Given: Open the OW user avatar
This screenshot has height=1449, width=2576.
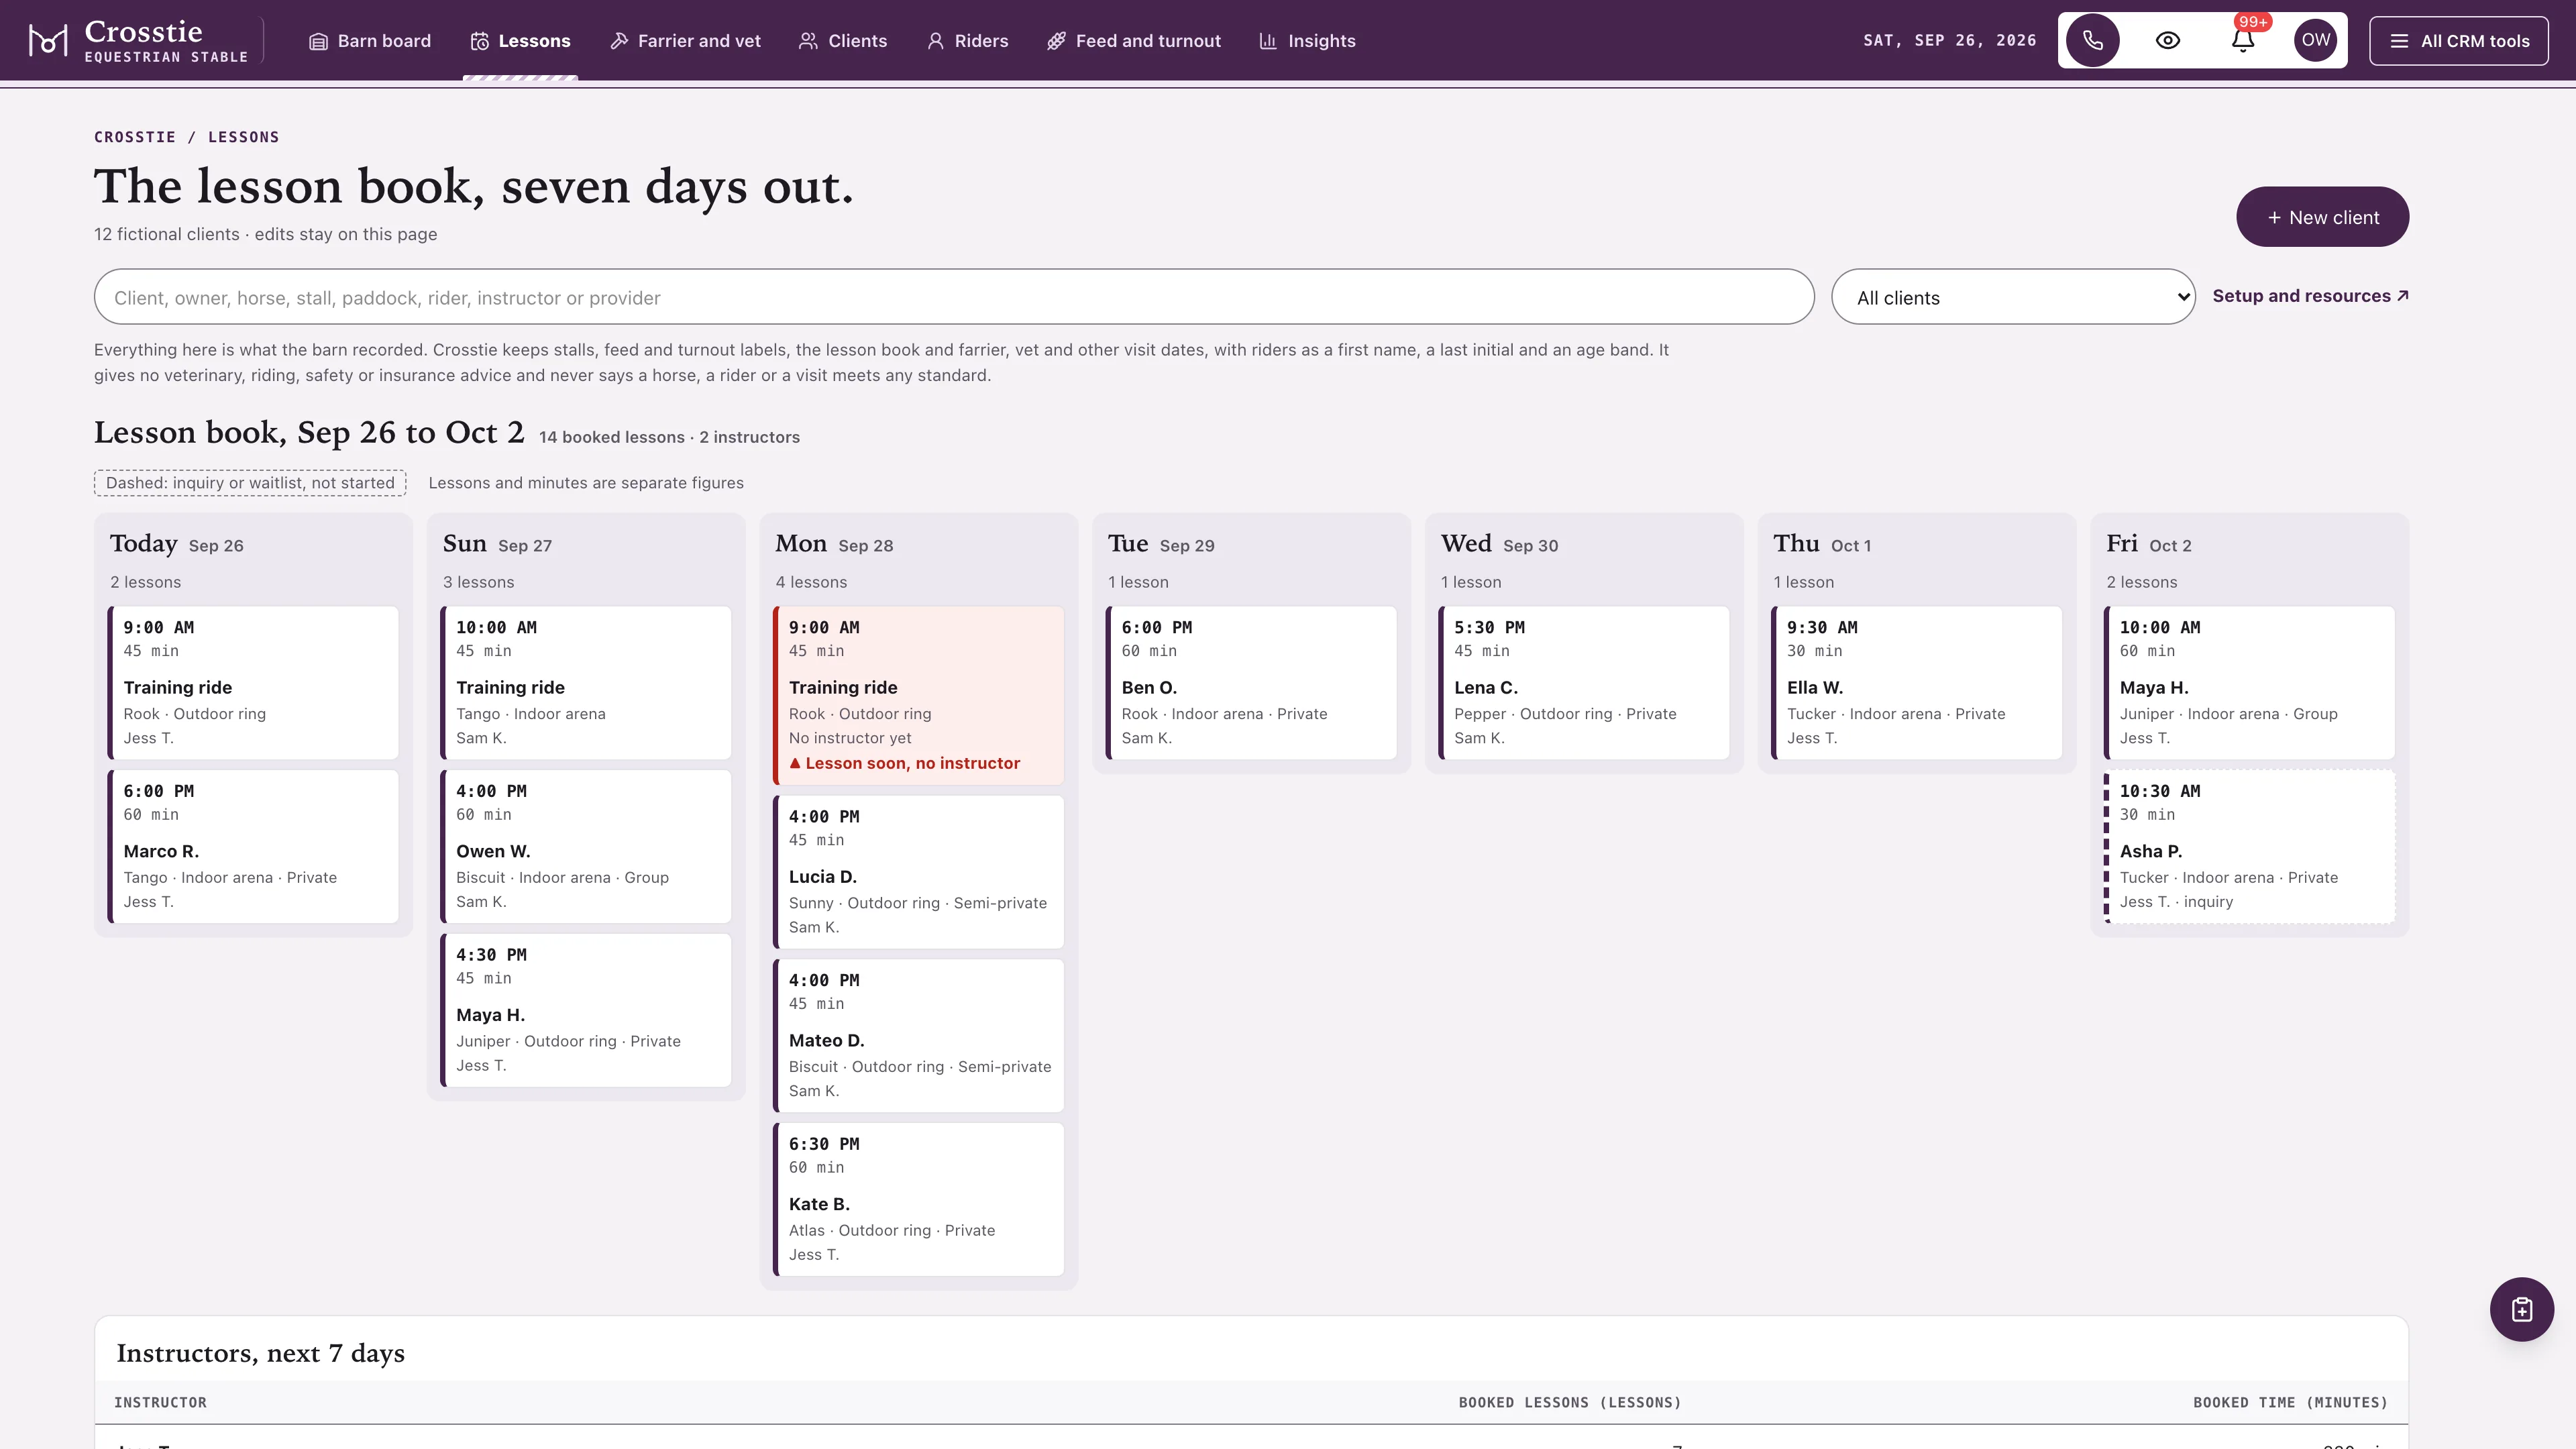Looking at the screenshot, I should (2315, 41).
